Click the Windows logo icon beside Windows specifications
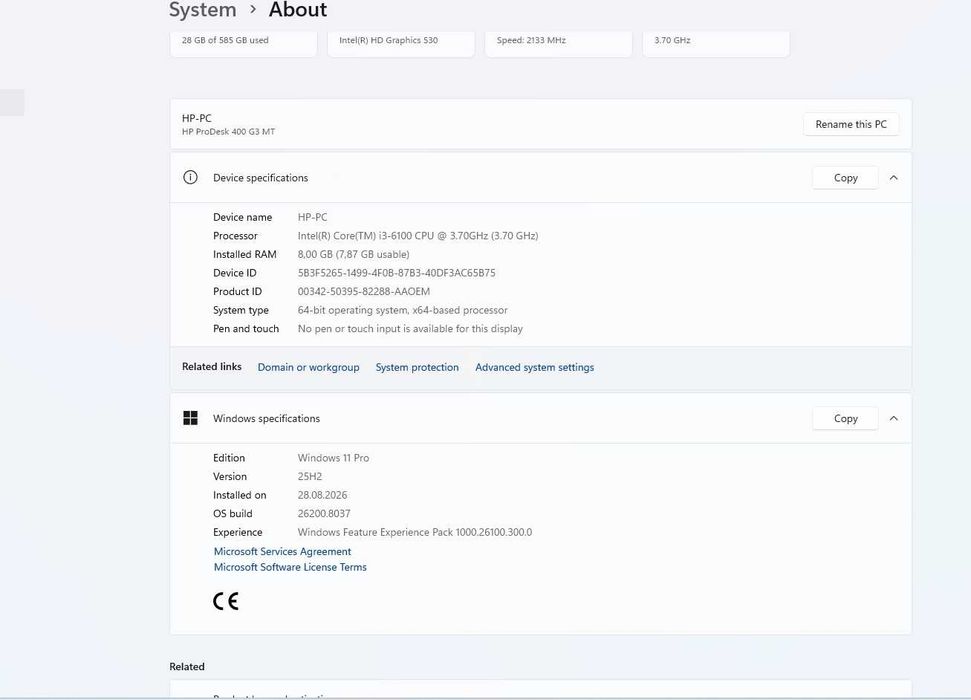This screenshot has height=700, width=971. click(190, 418)
